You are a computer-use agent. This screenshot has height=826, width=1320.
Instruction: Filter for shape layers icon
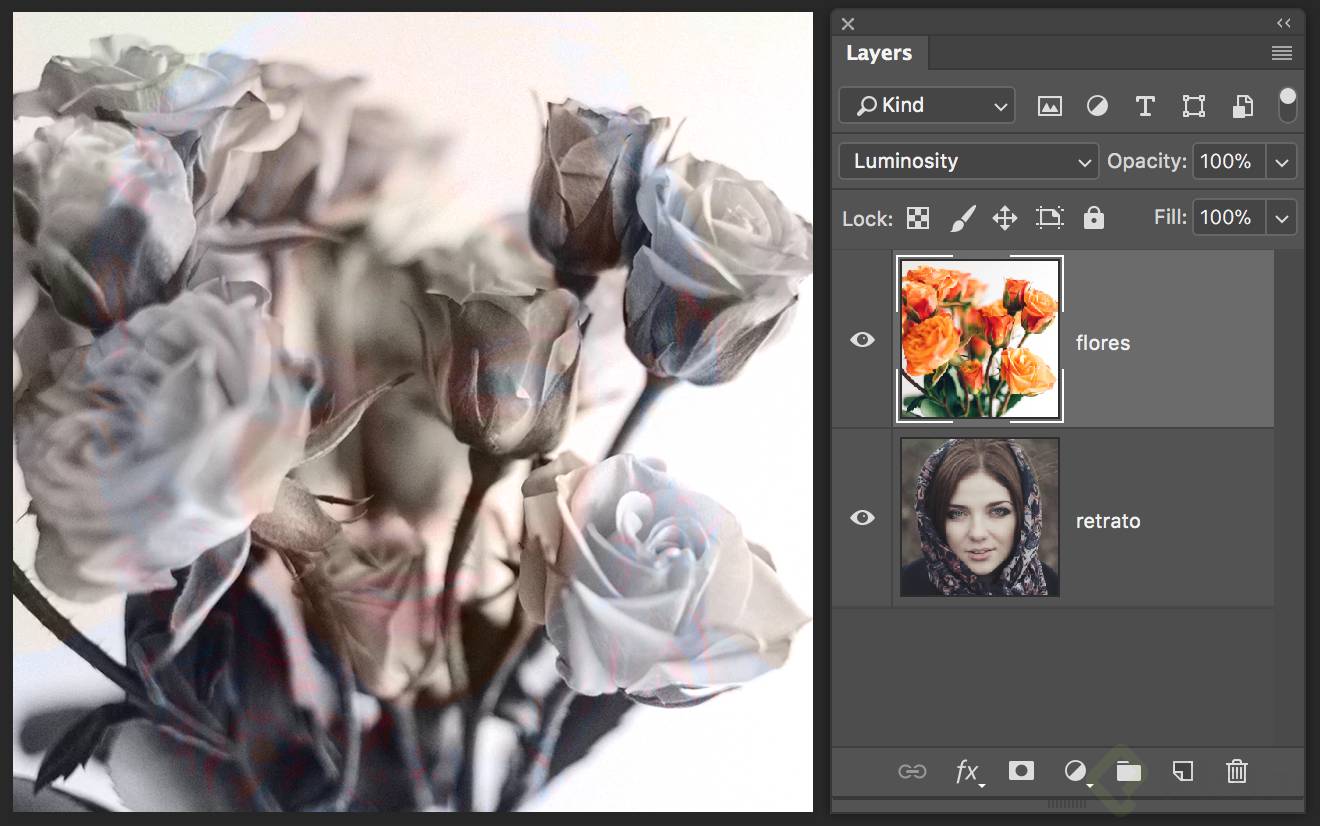pos(1193,105)
